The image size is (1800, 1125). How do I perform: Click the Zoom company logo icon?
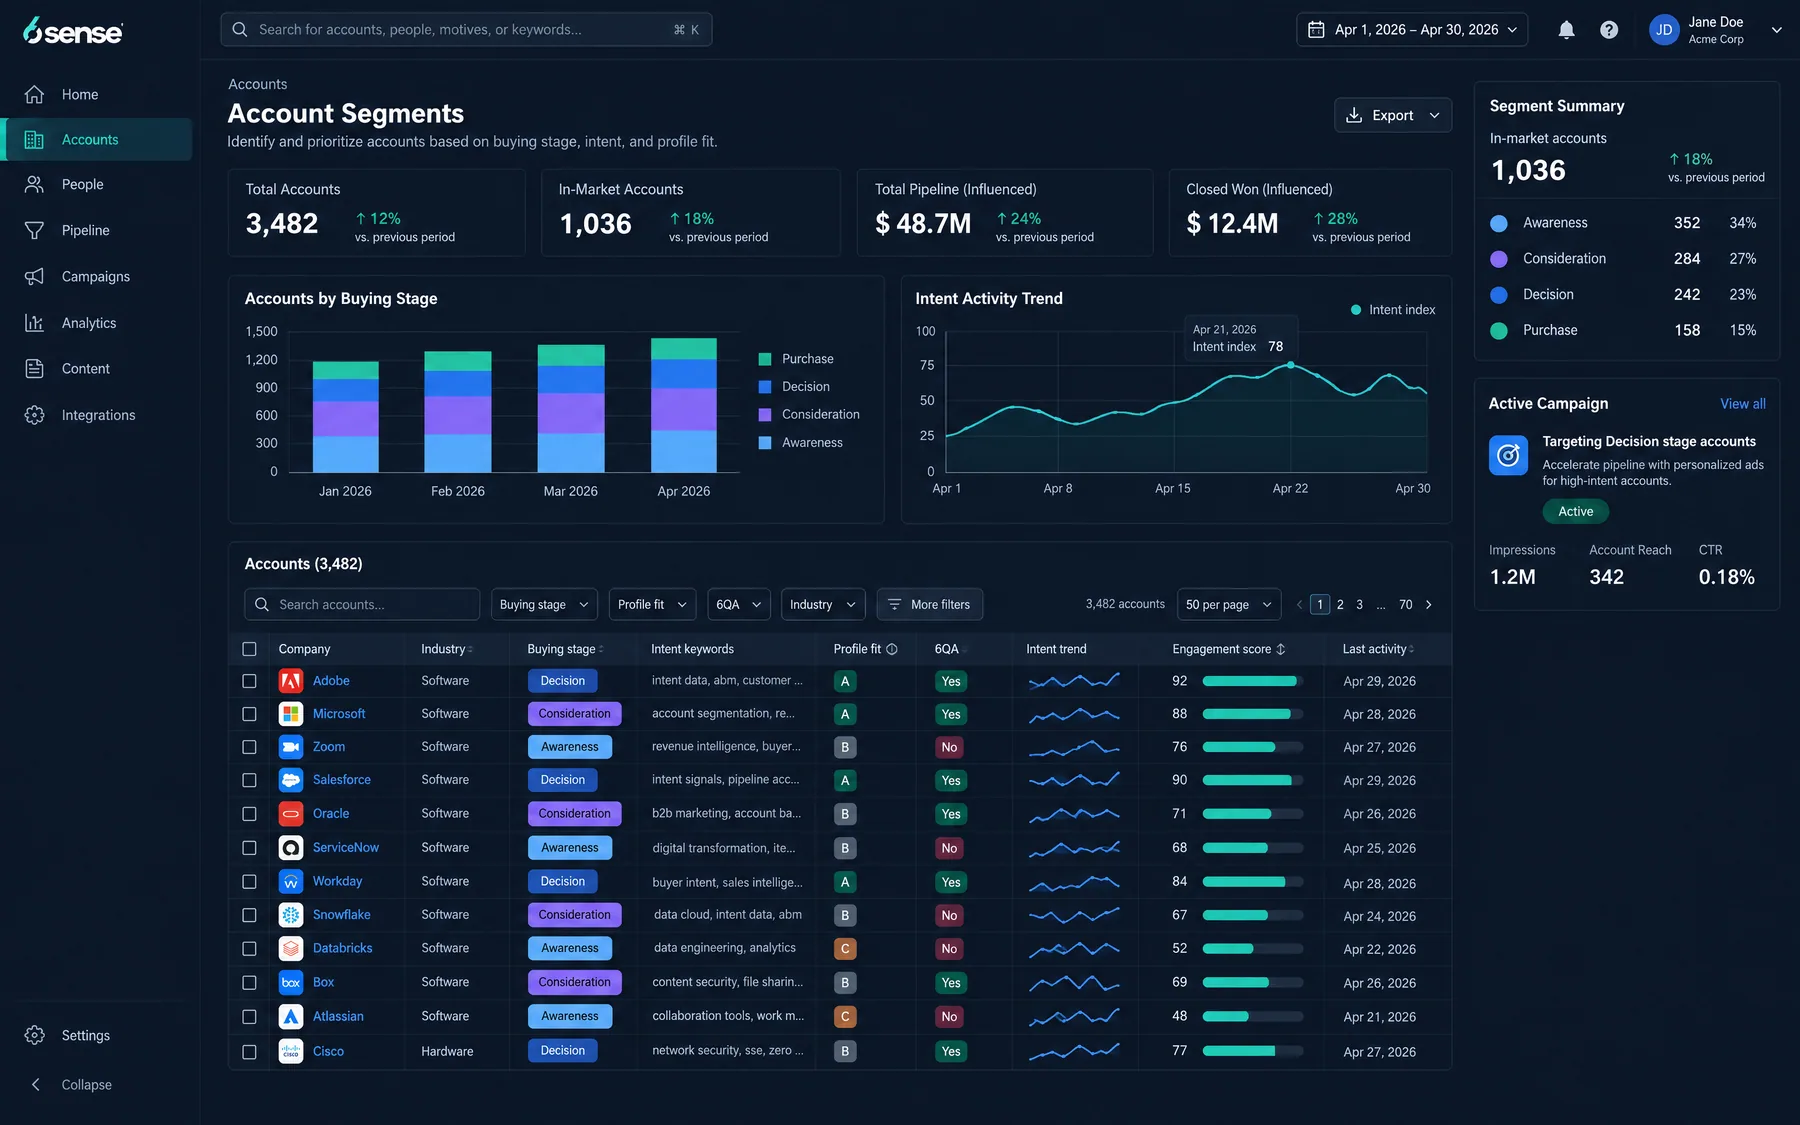click(x=291, y=747)
